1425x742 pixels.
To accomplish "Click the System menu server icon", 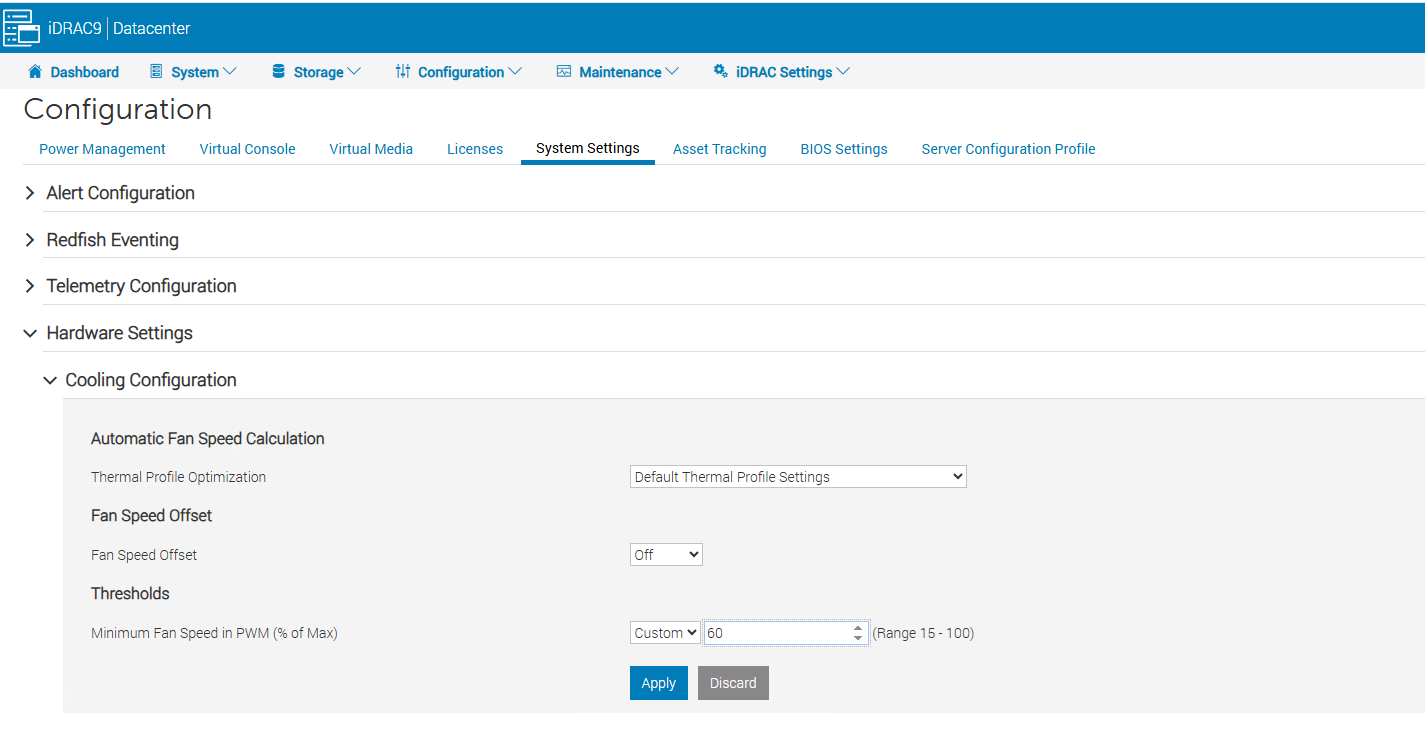I will point(156,72).
